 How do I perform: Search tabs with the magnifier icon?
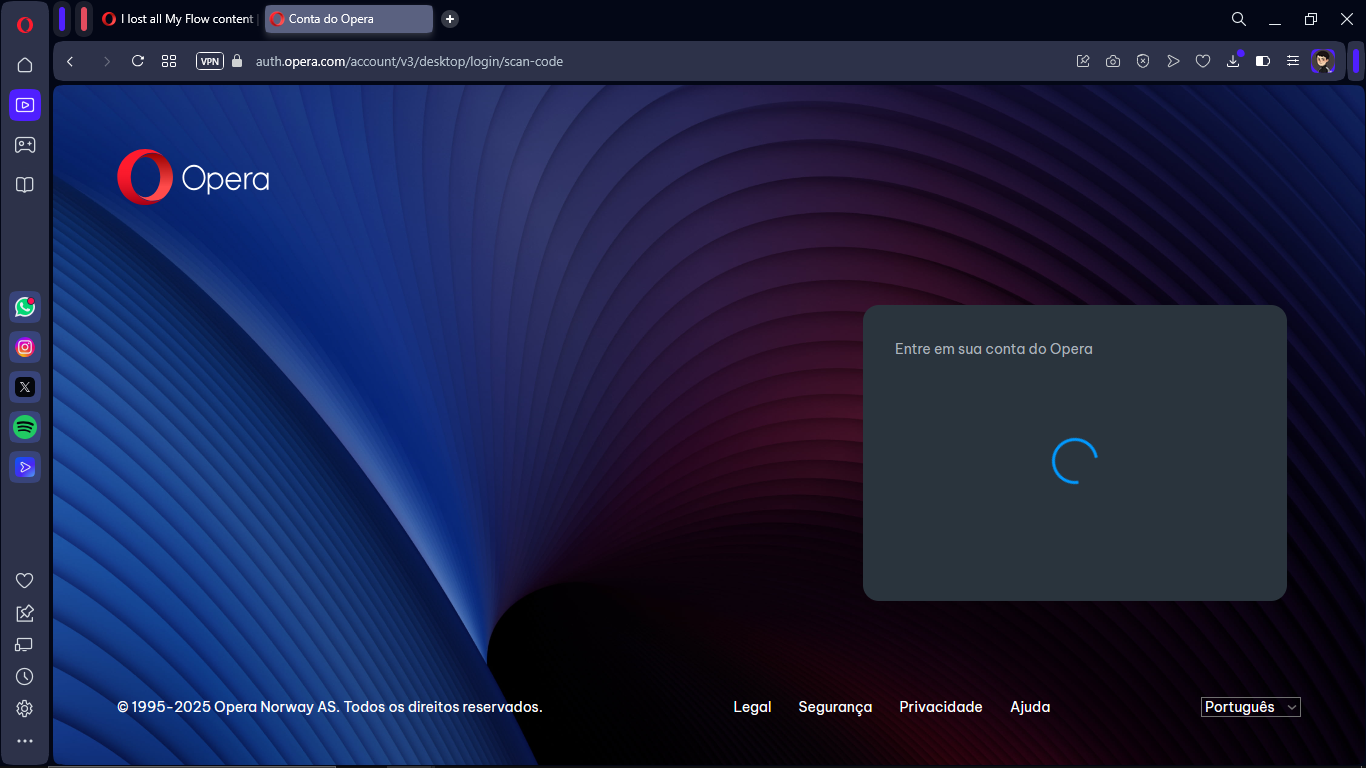pyautogui.click(x=1238, y=19)
